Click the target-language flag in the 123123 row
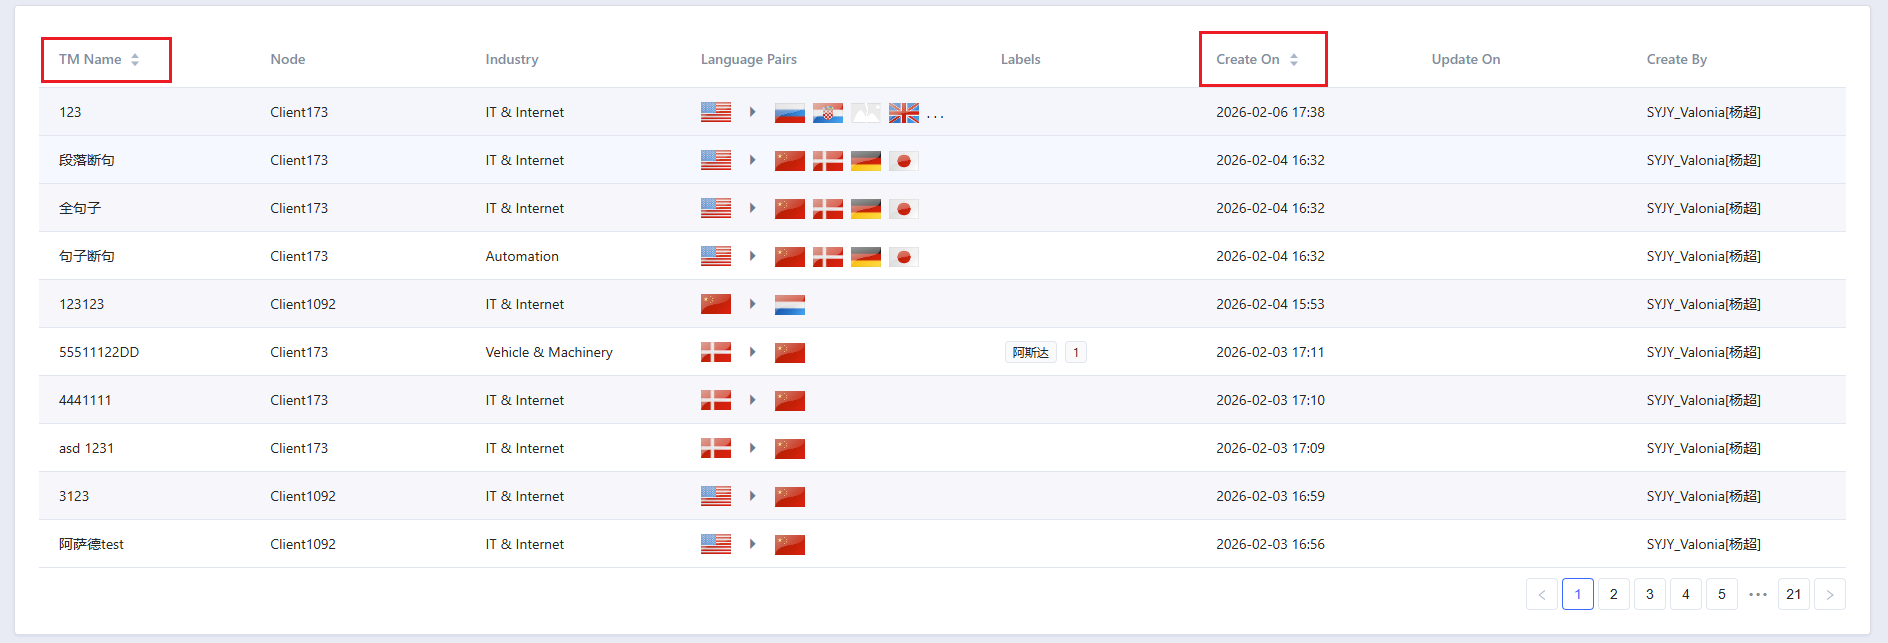Image resolution: width=1888 pixels, height=643 pixels. tap(790, 305)
